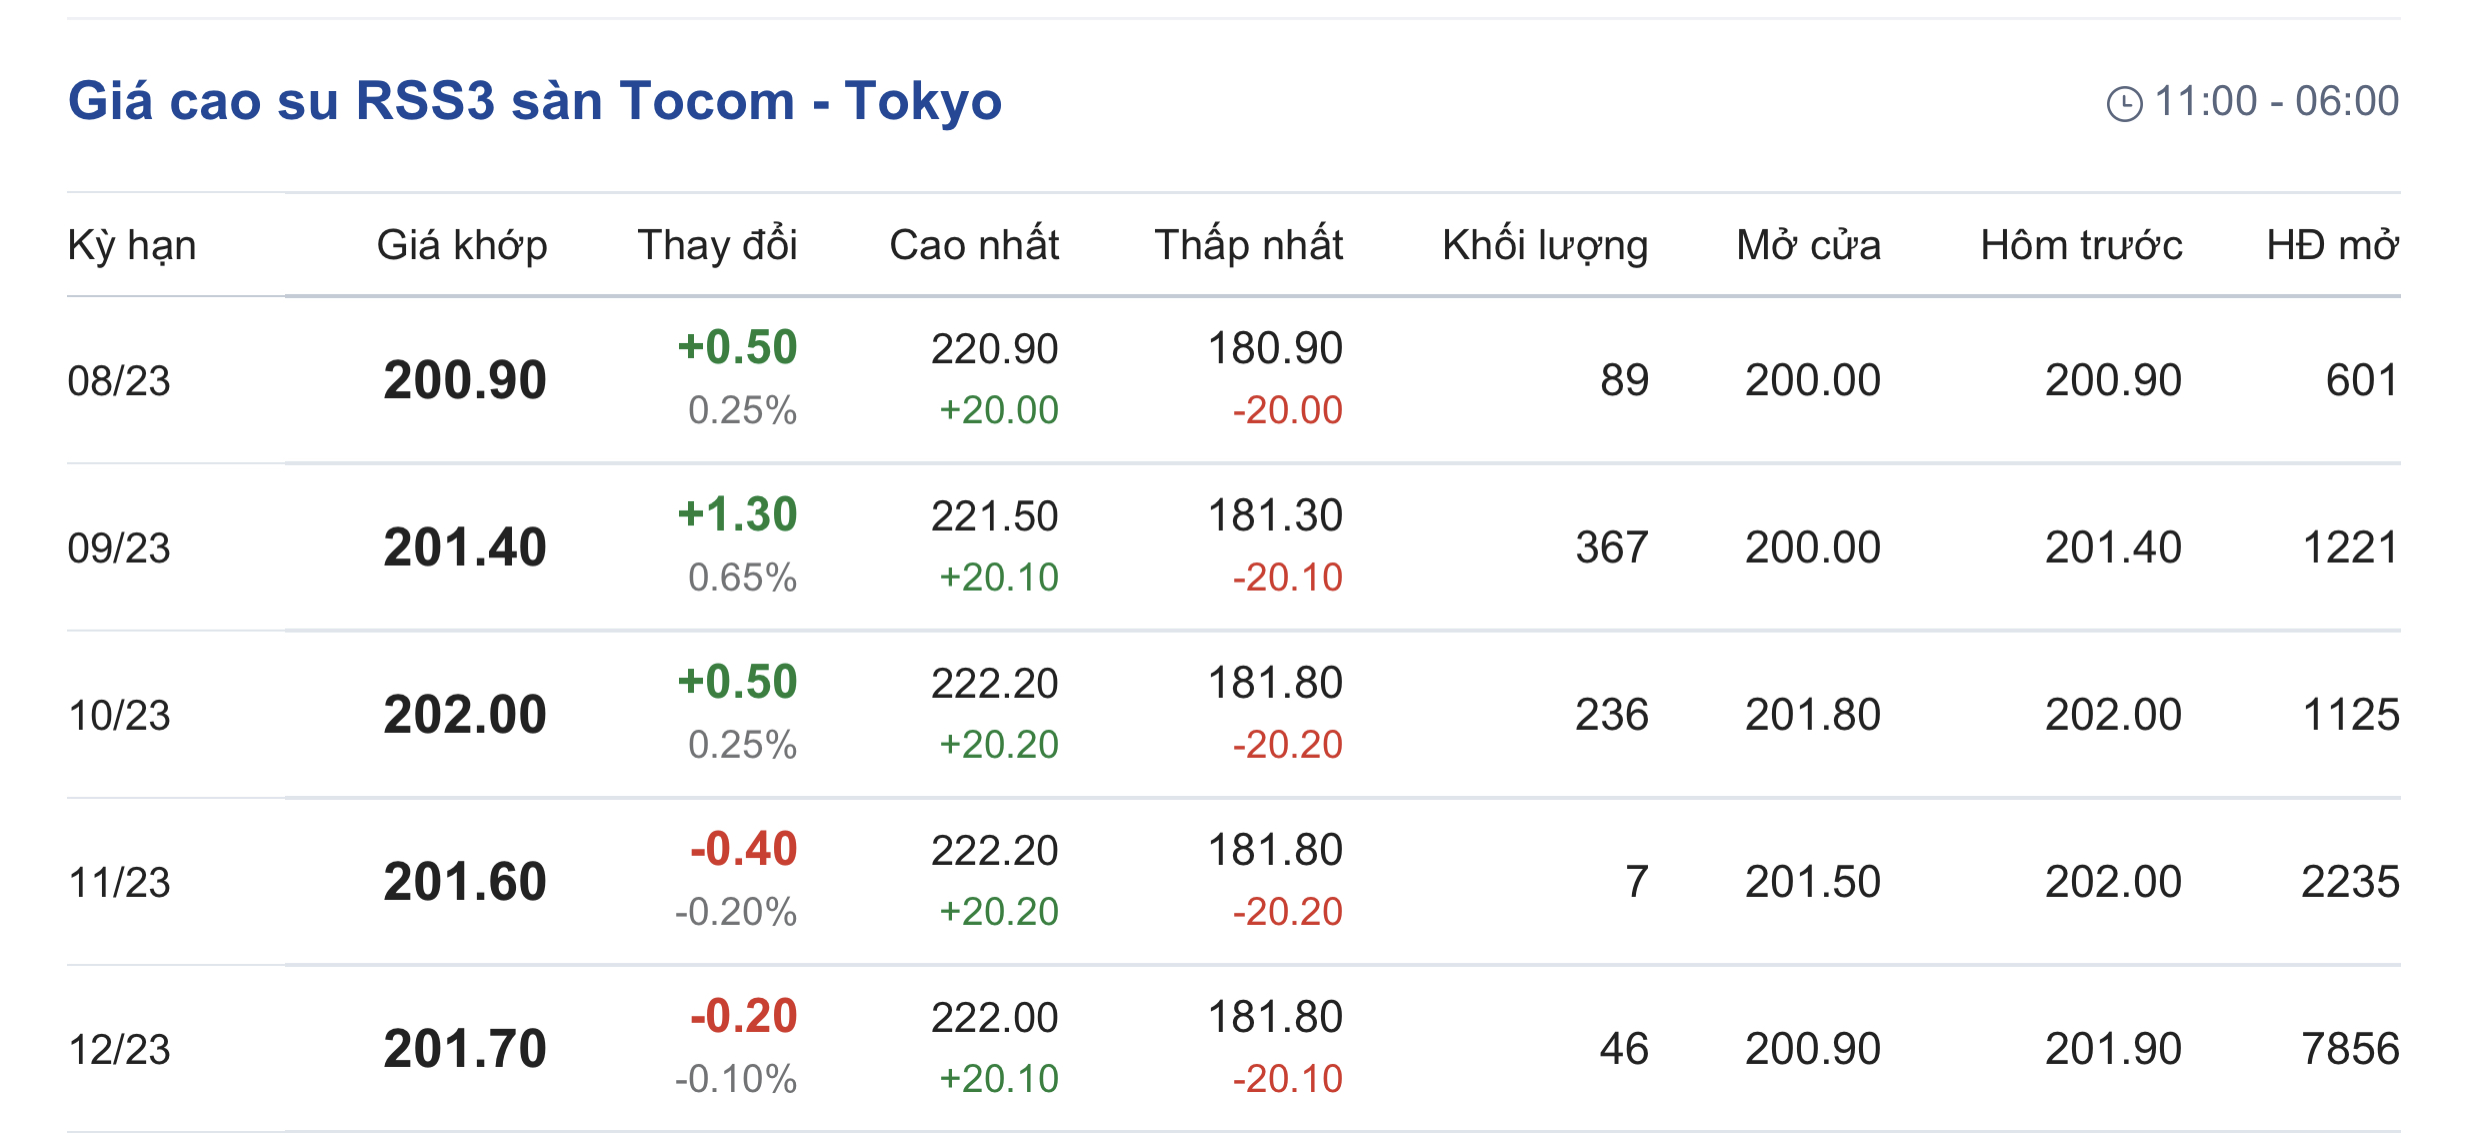Click the 200.90 matched price value

pyautogui.click(x=465, y=380)
